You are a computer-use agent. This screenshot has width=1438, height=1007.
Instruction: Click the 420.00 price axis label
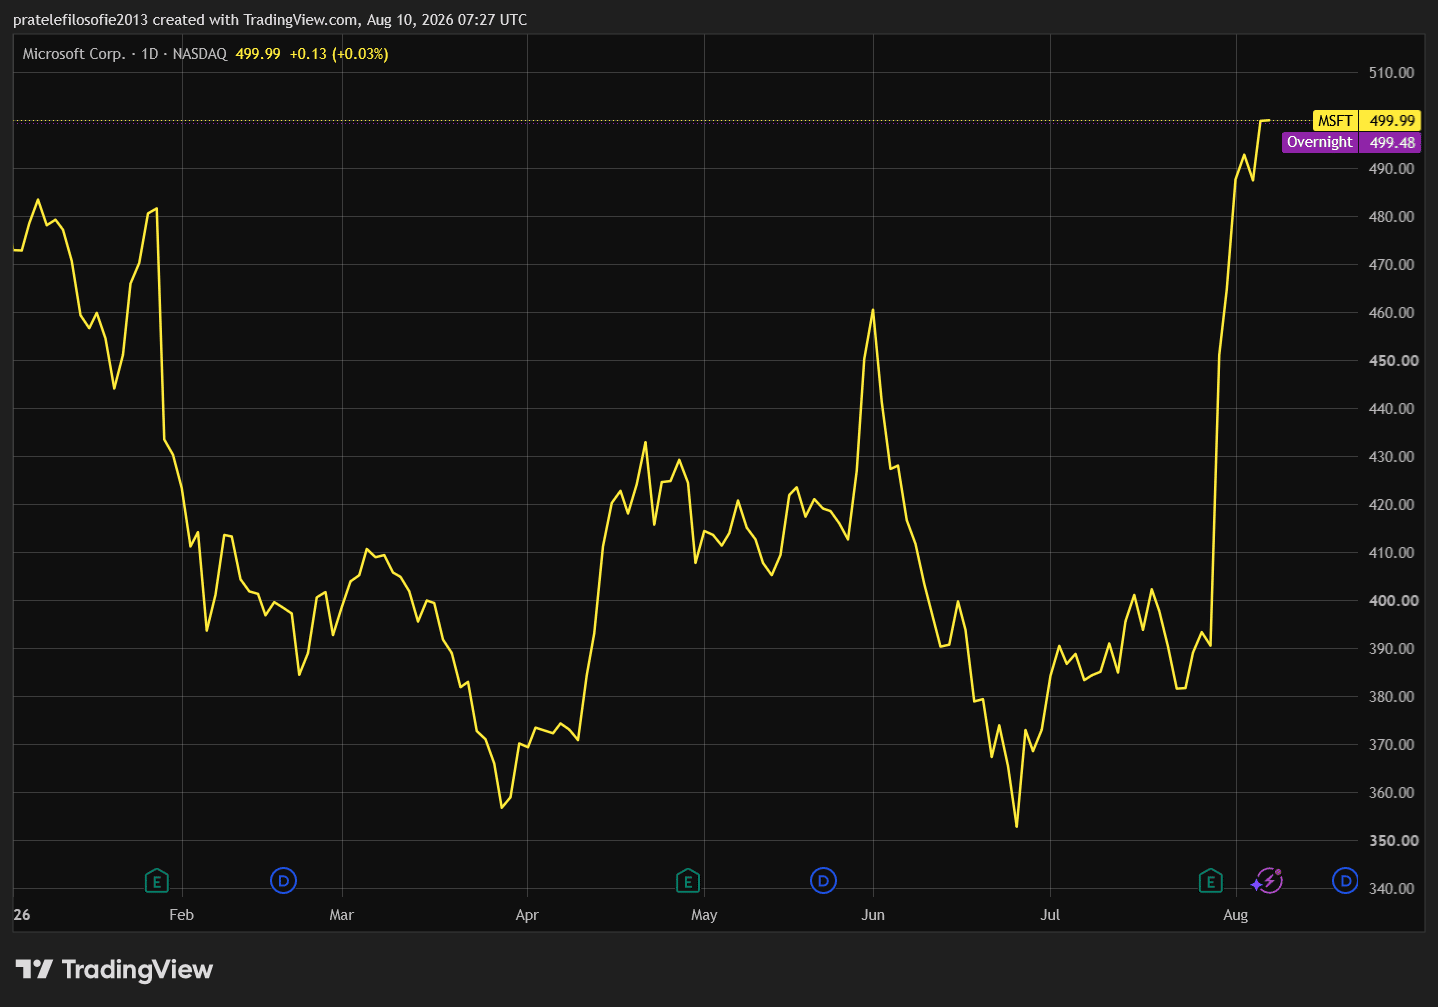click(x=1392, y=504)
